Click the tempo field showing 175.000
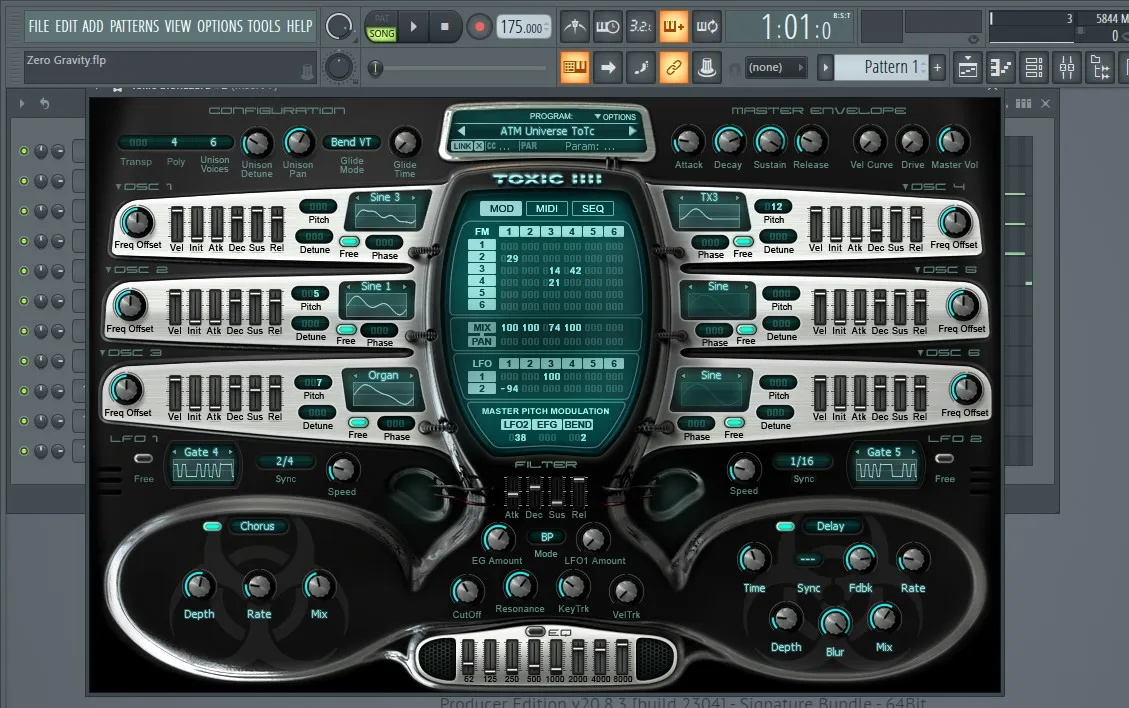The image size is (1129, 708). click(x=523, y=27)
